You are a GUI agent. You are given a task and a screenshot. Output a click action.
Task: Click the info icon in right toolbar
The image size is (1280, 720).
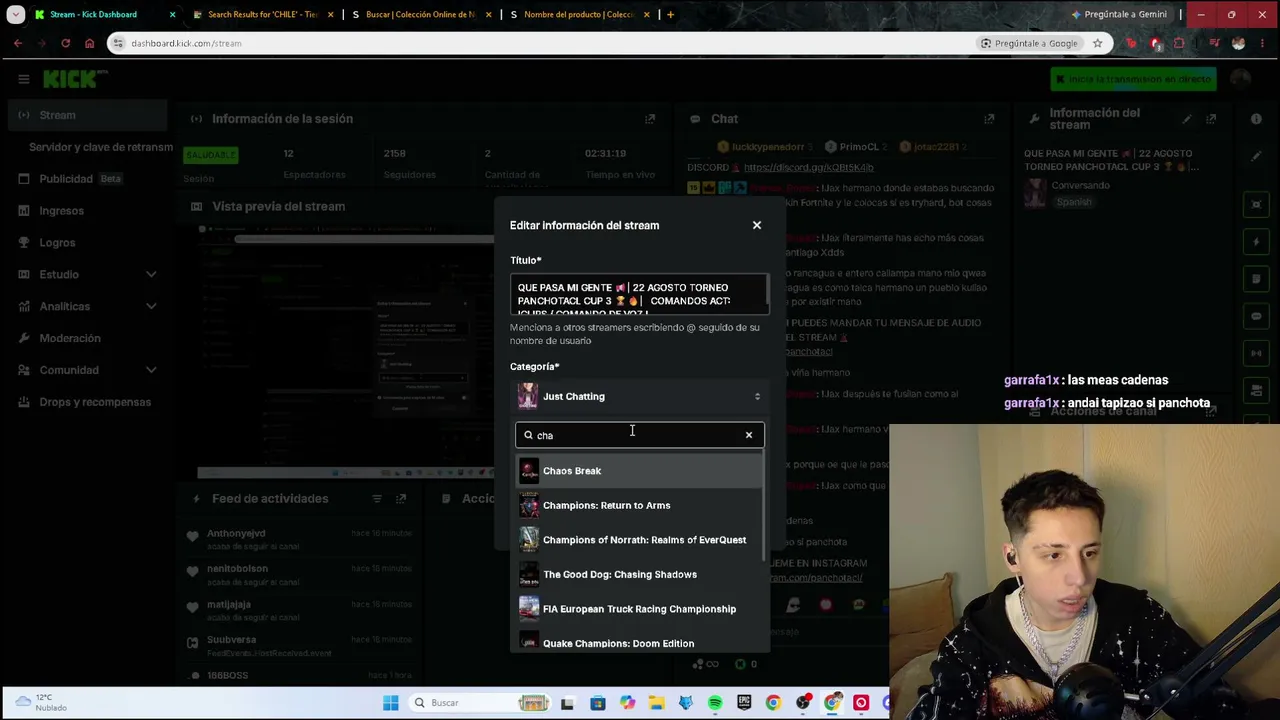click(x=1257, y=119)
